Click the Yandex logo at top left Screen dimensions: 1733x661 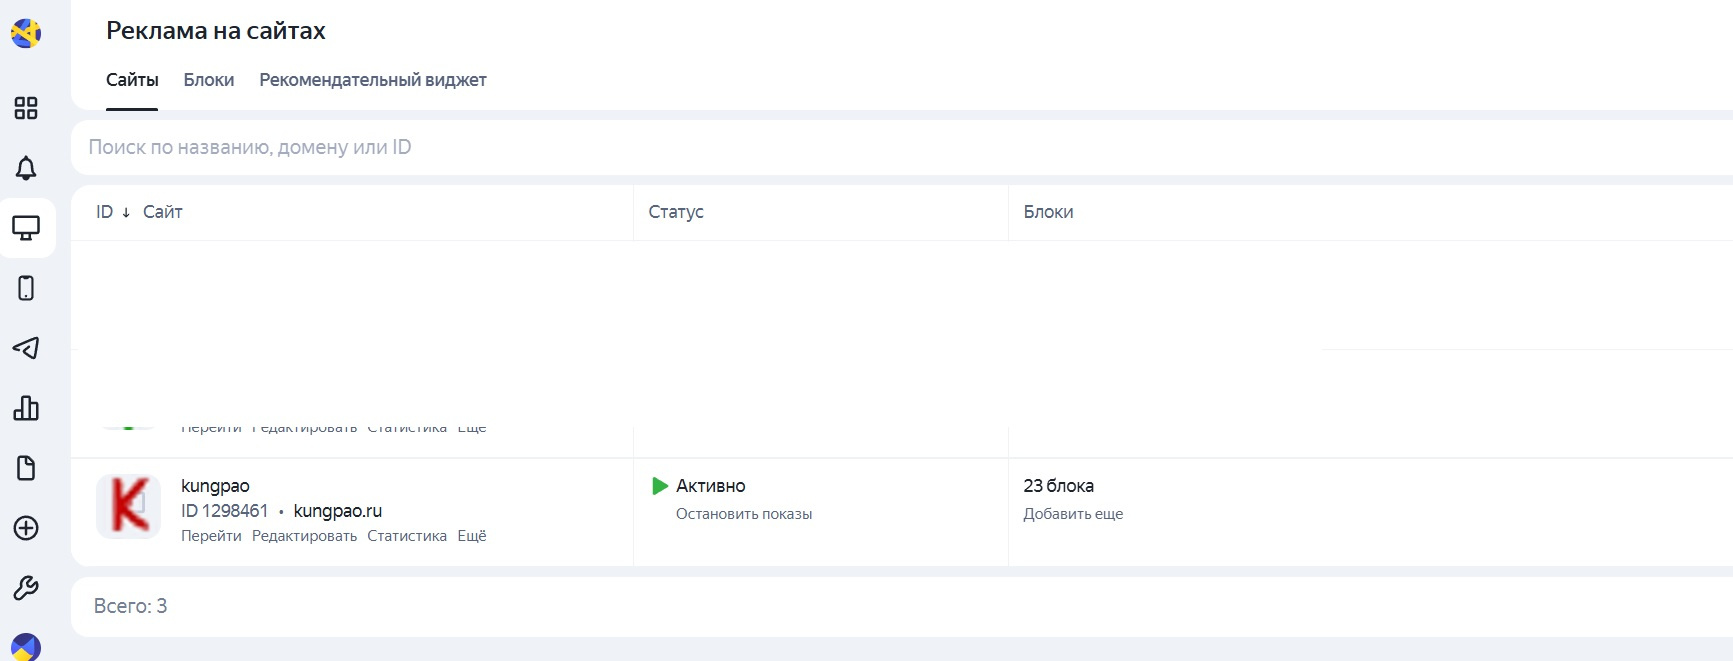pos(26,33)
